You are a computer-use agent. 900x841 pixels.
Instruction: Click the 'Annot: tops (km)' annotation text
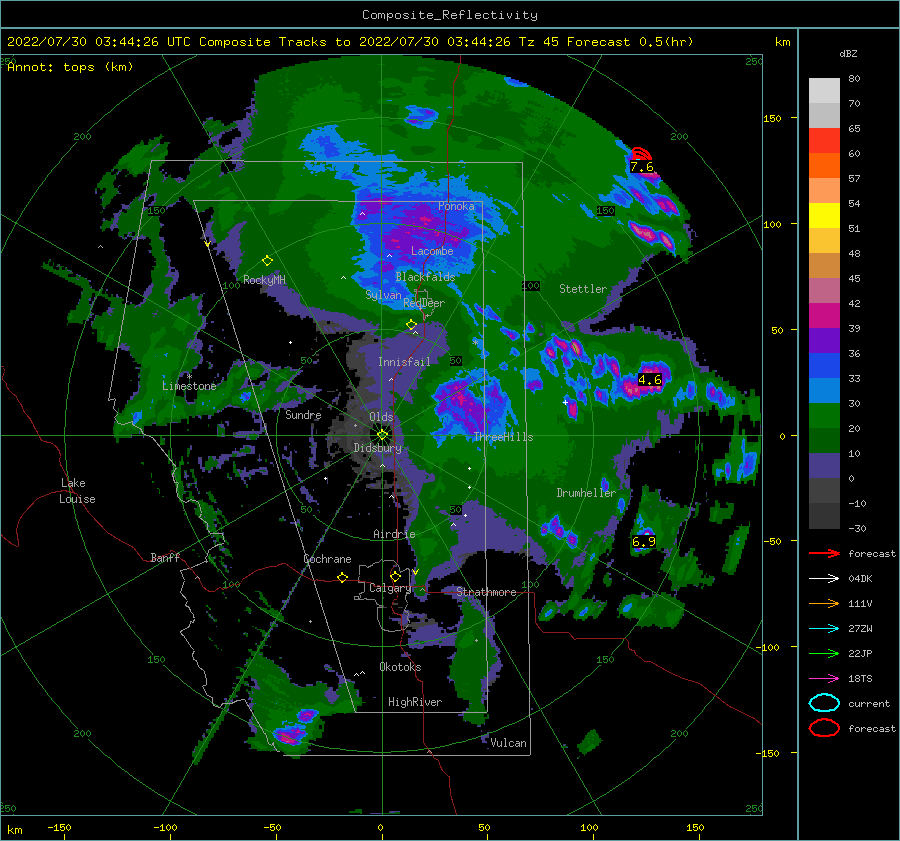click(70, 67)
